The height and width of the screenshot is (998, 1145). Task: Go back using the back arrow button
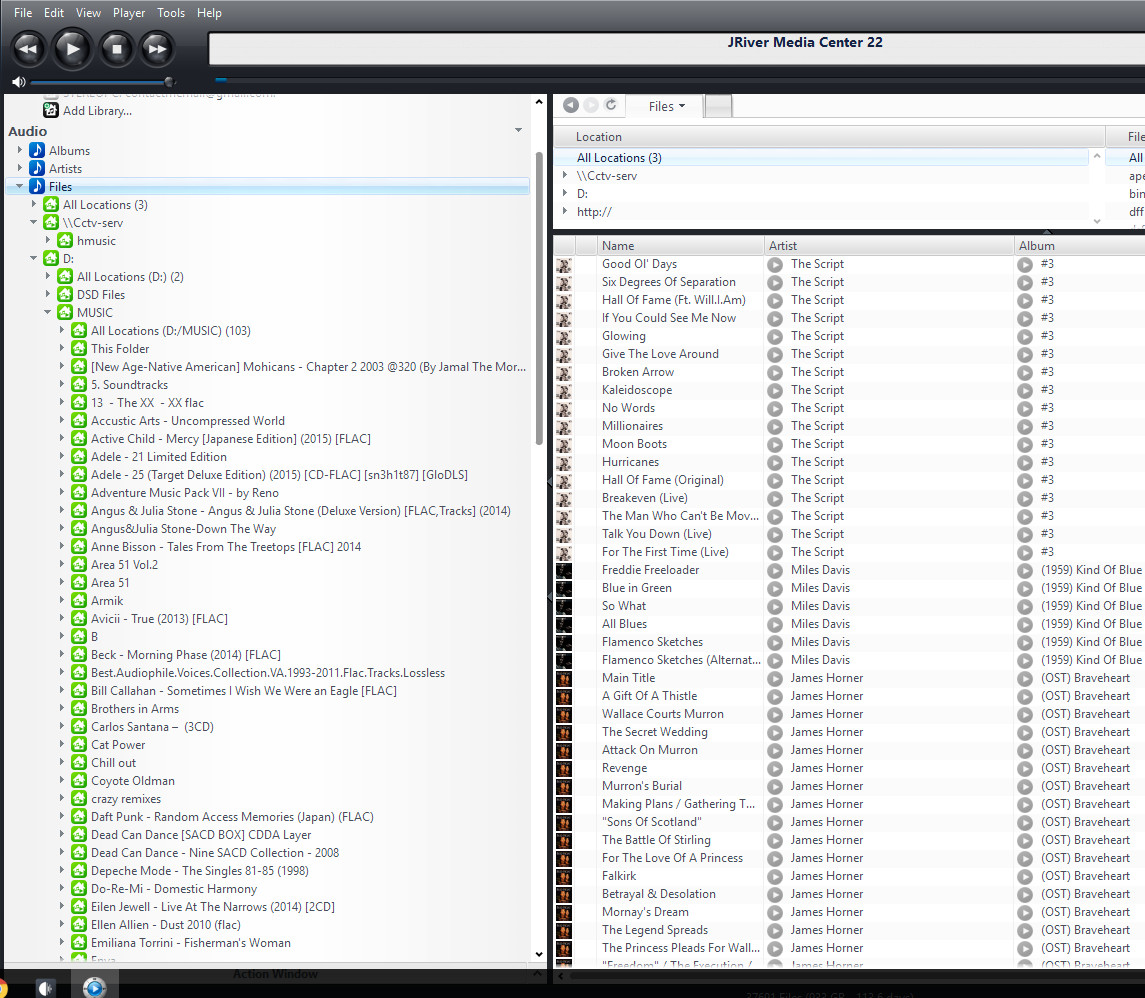point(571,106)
